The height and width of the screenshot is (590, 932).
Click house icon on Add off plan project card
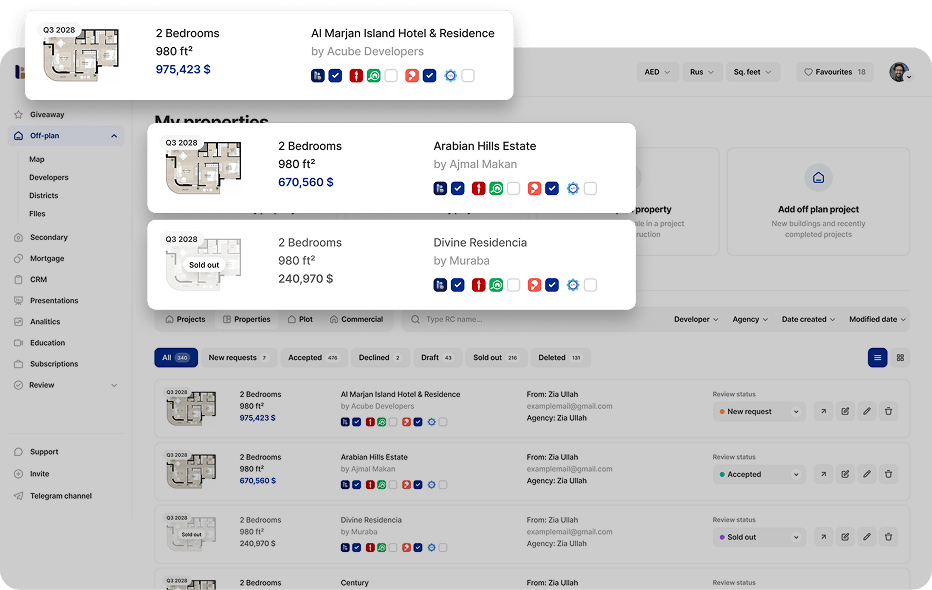(x=818, y=178)
